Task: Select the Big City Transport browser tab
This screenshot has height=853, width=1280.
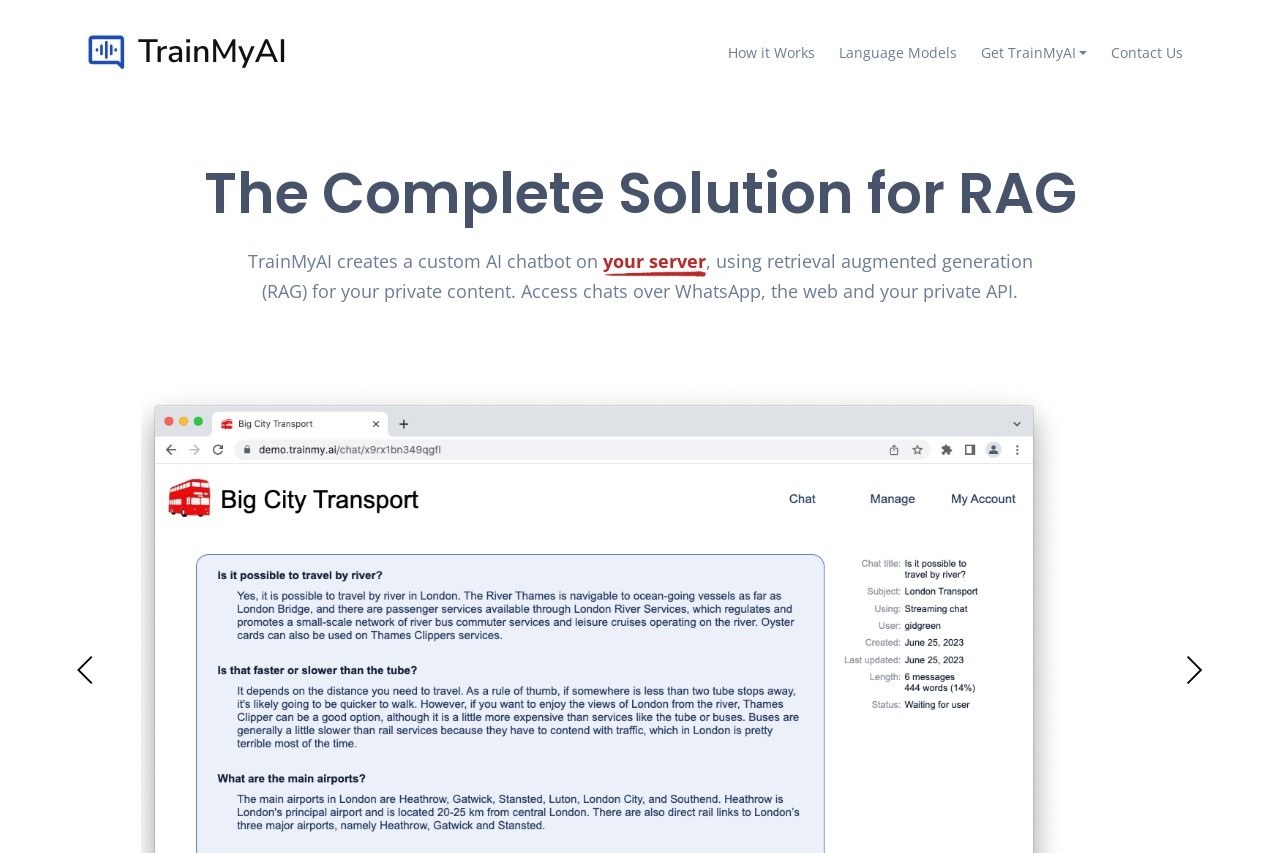Action: tap(300, 424)
